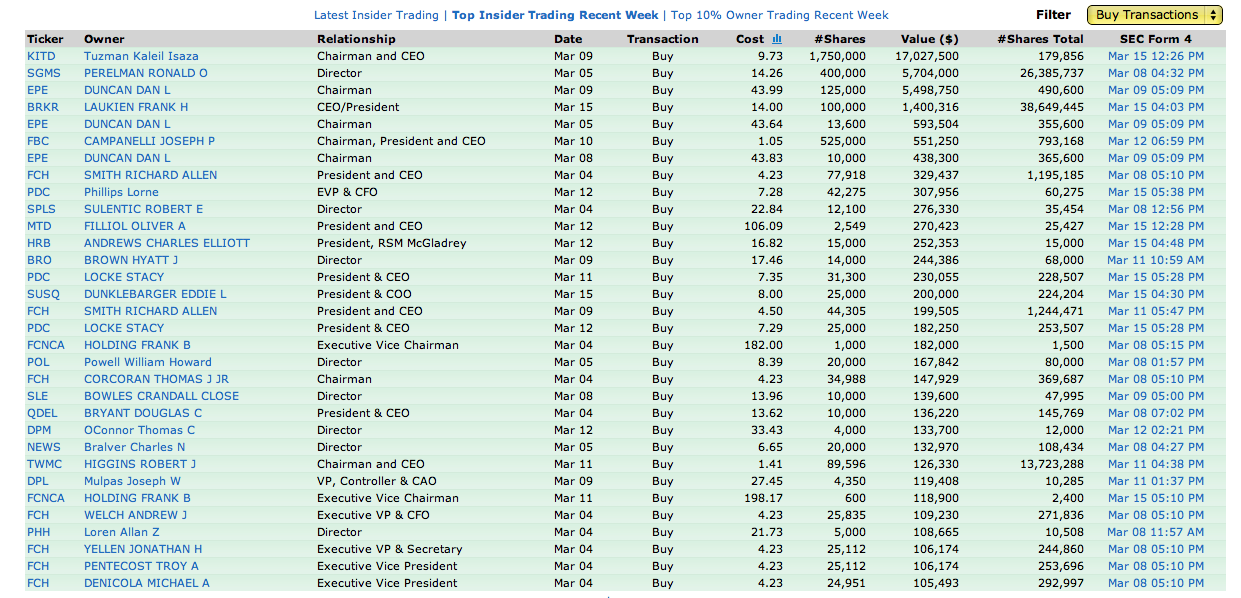Open the TWMC ticker link

pos(44,464)
